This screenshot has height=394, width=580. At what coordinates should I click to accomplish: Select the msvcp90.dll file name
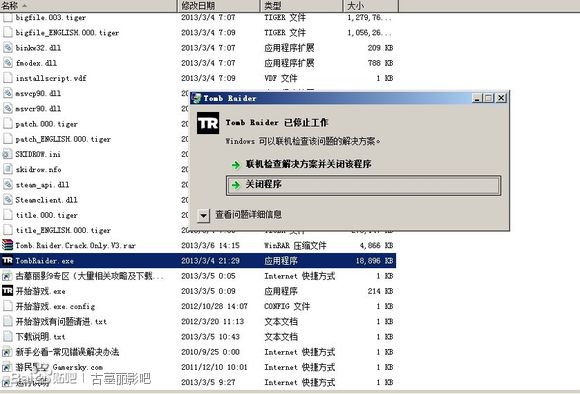(38, 93)
